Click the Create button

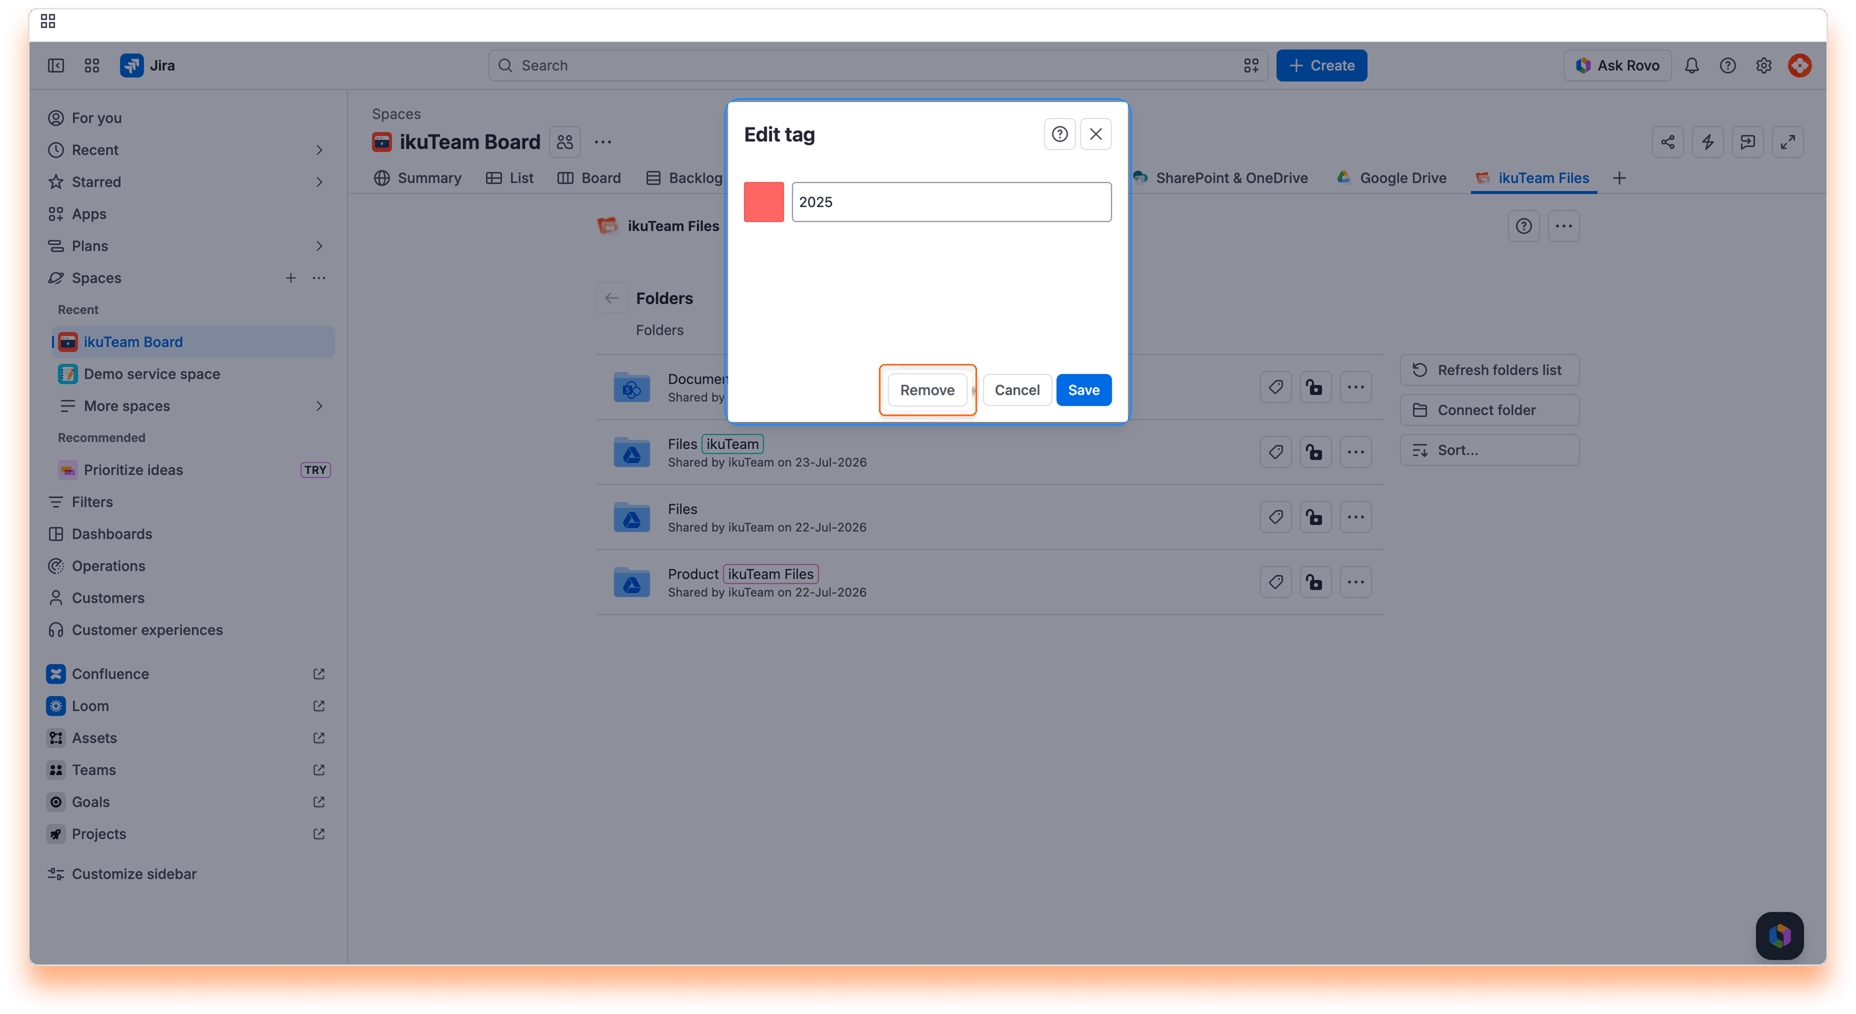pyautogui.click(x=1321, y=65)
